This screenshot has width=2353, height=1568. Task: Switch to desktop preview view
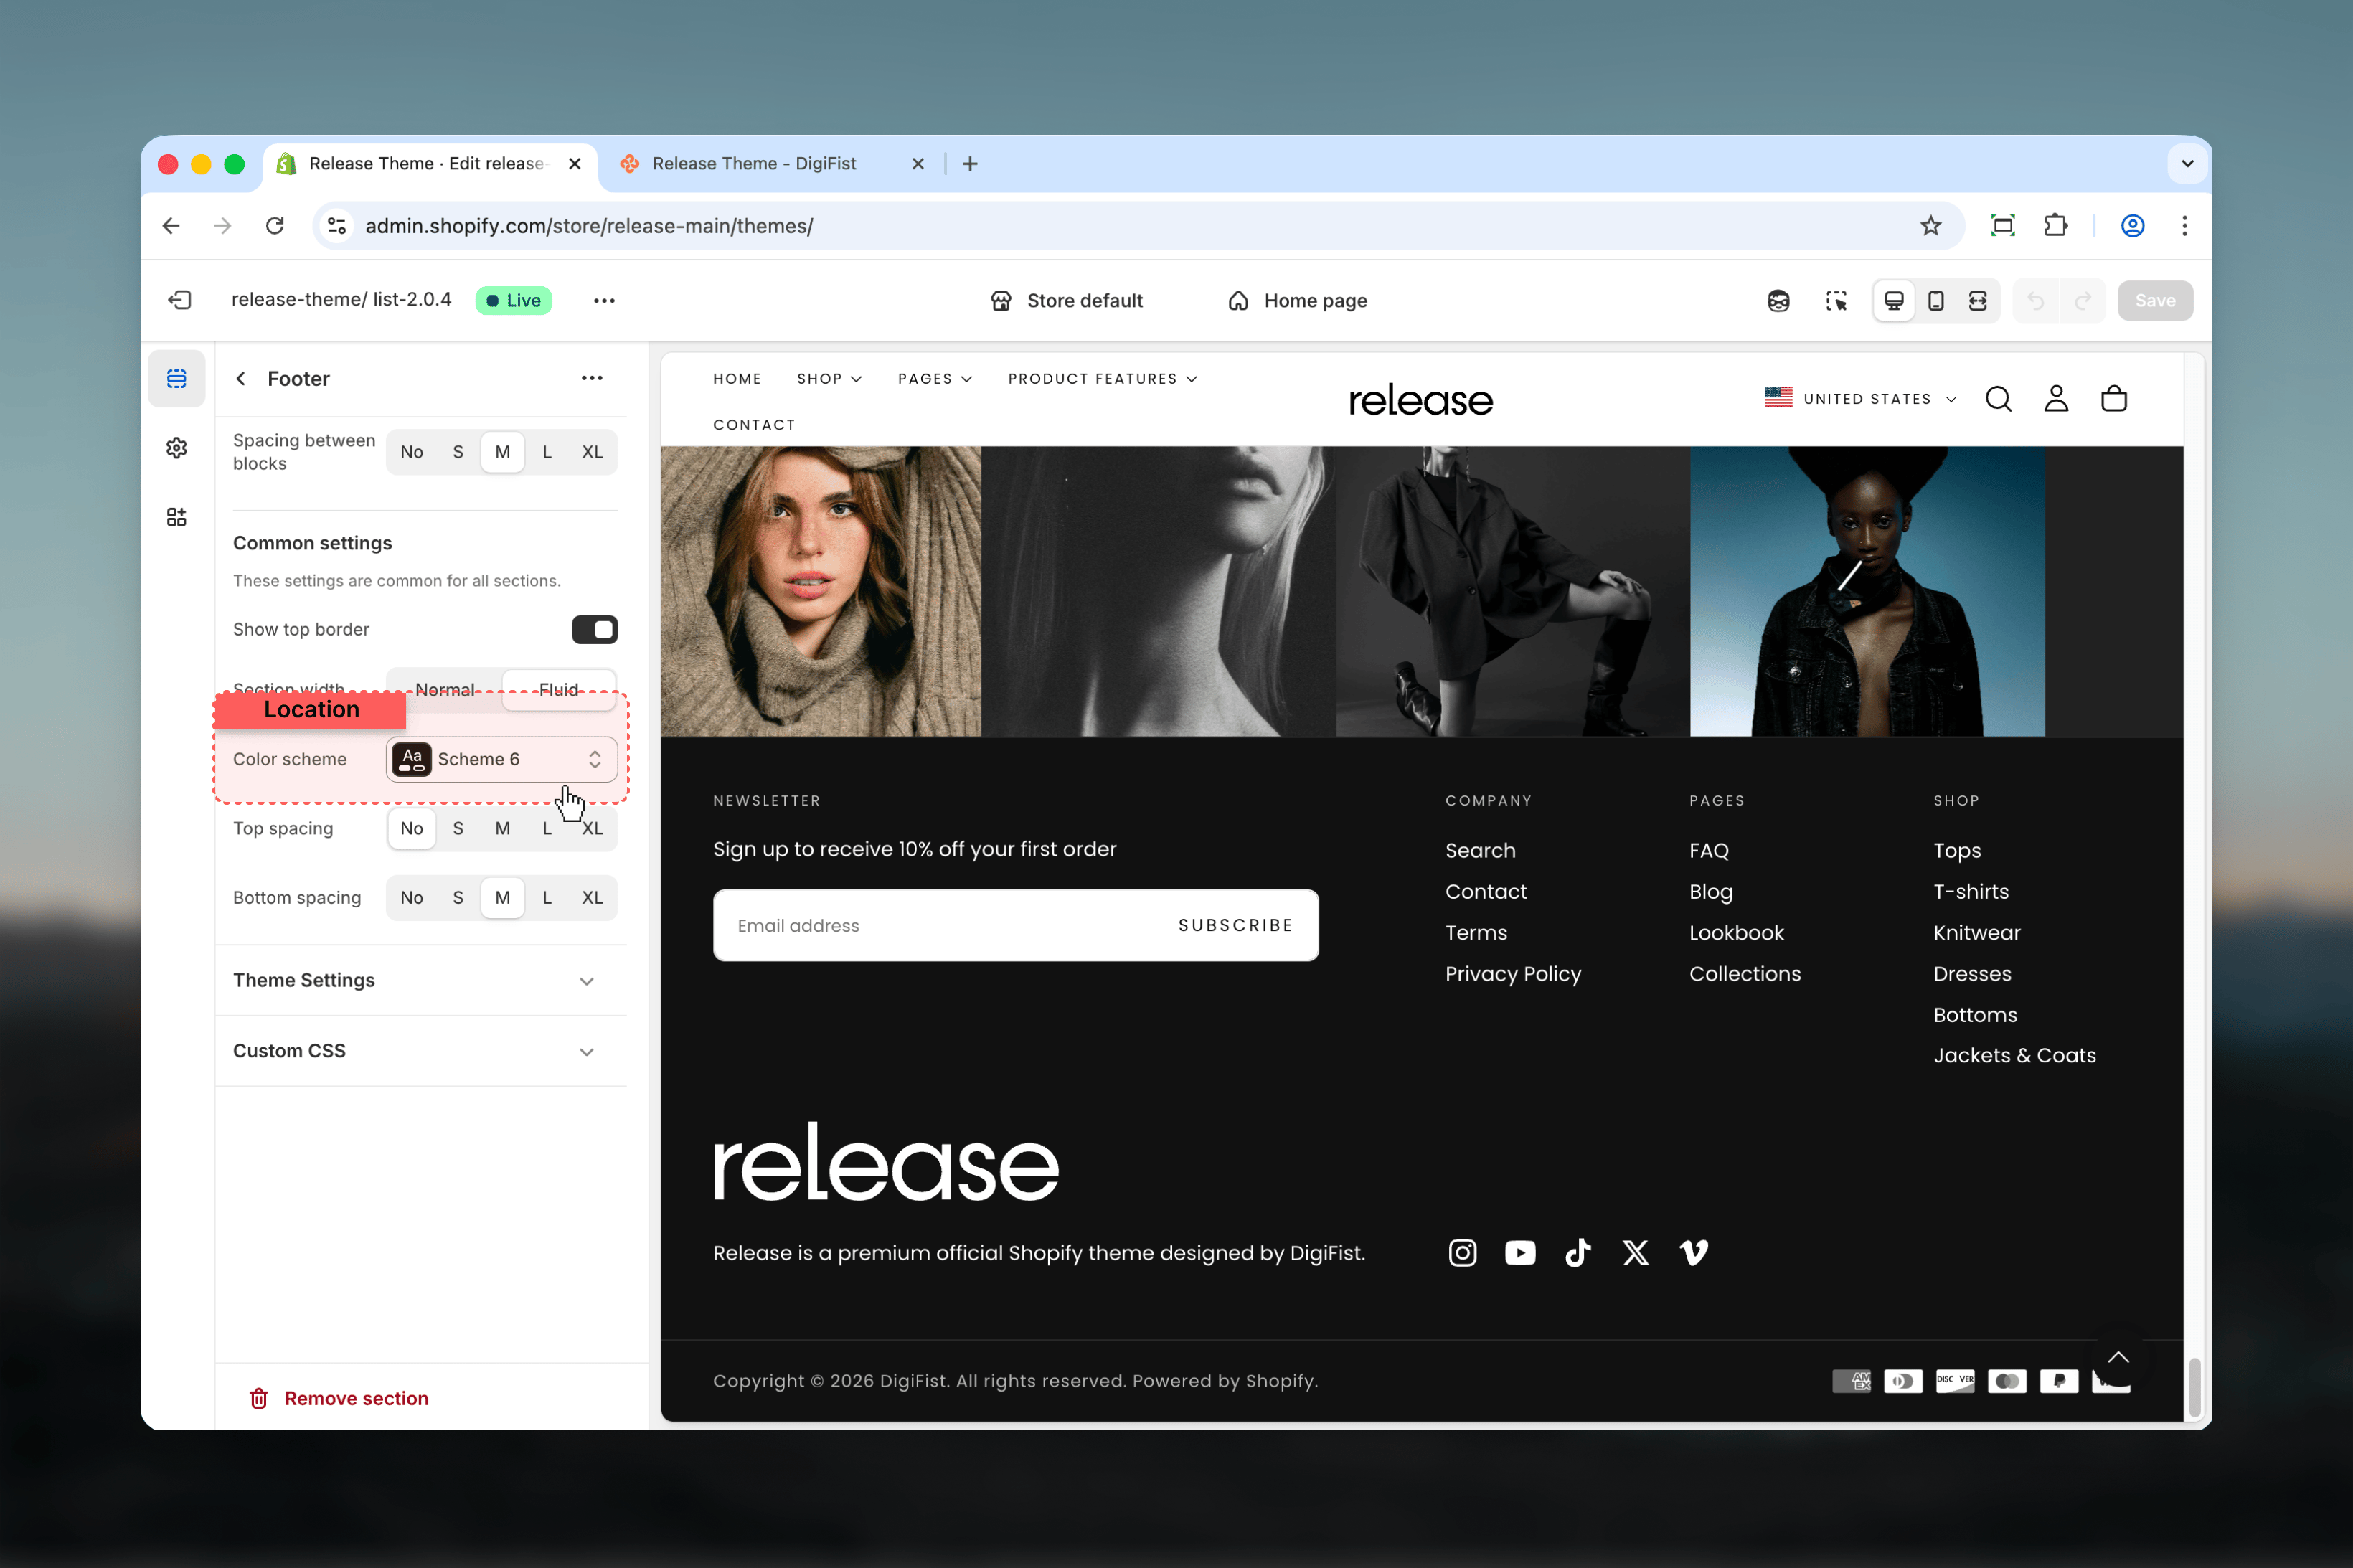[1894, 300]
